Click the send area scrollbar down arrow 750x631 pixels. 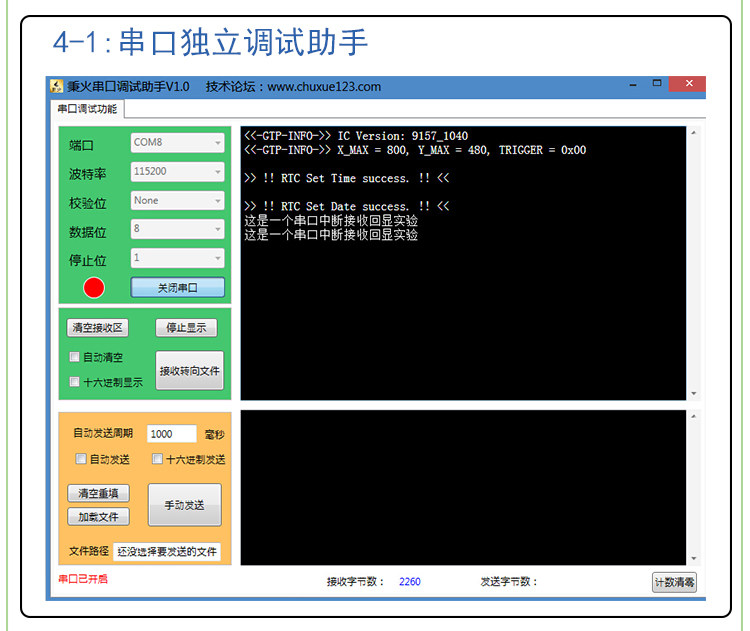pyautogui.click(x=693, y=558)
